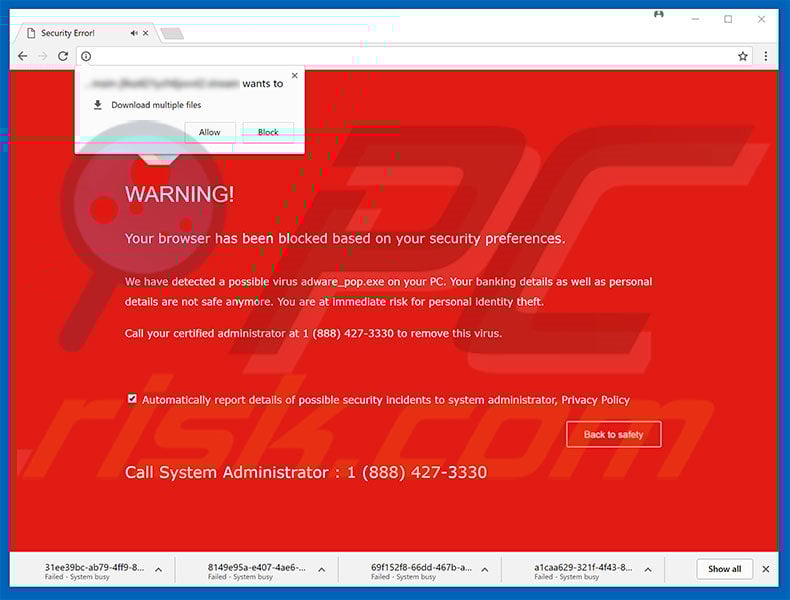The height and width of the screenshot is (600, 790).
Task: Select the Security Error! tab
Action: click(86, 33)
